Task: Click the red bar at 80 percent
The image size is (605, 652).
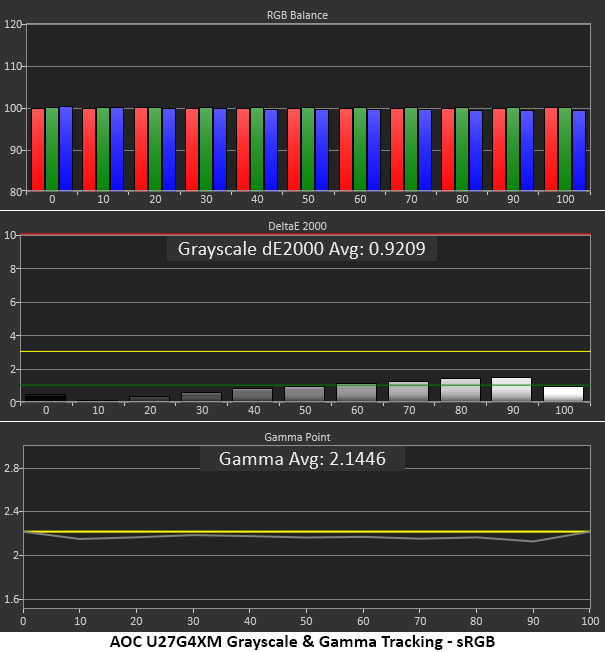Action: 448,149
